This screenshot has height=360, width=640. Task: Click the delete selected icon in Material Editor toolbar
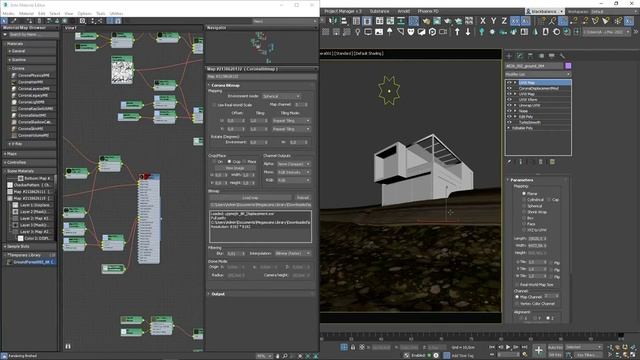pos(39,21)
